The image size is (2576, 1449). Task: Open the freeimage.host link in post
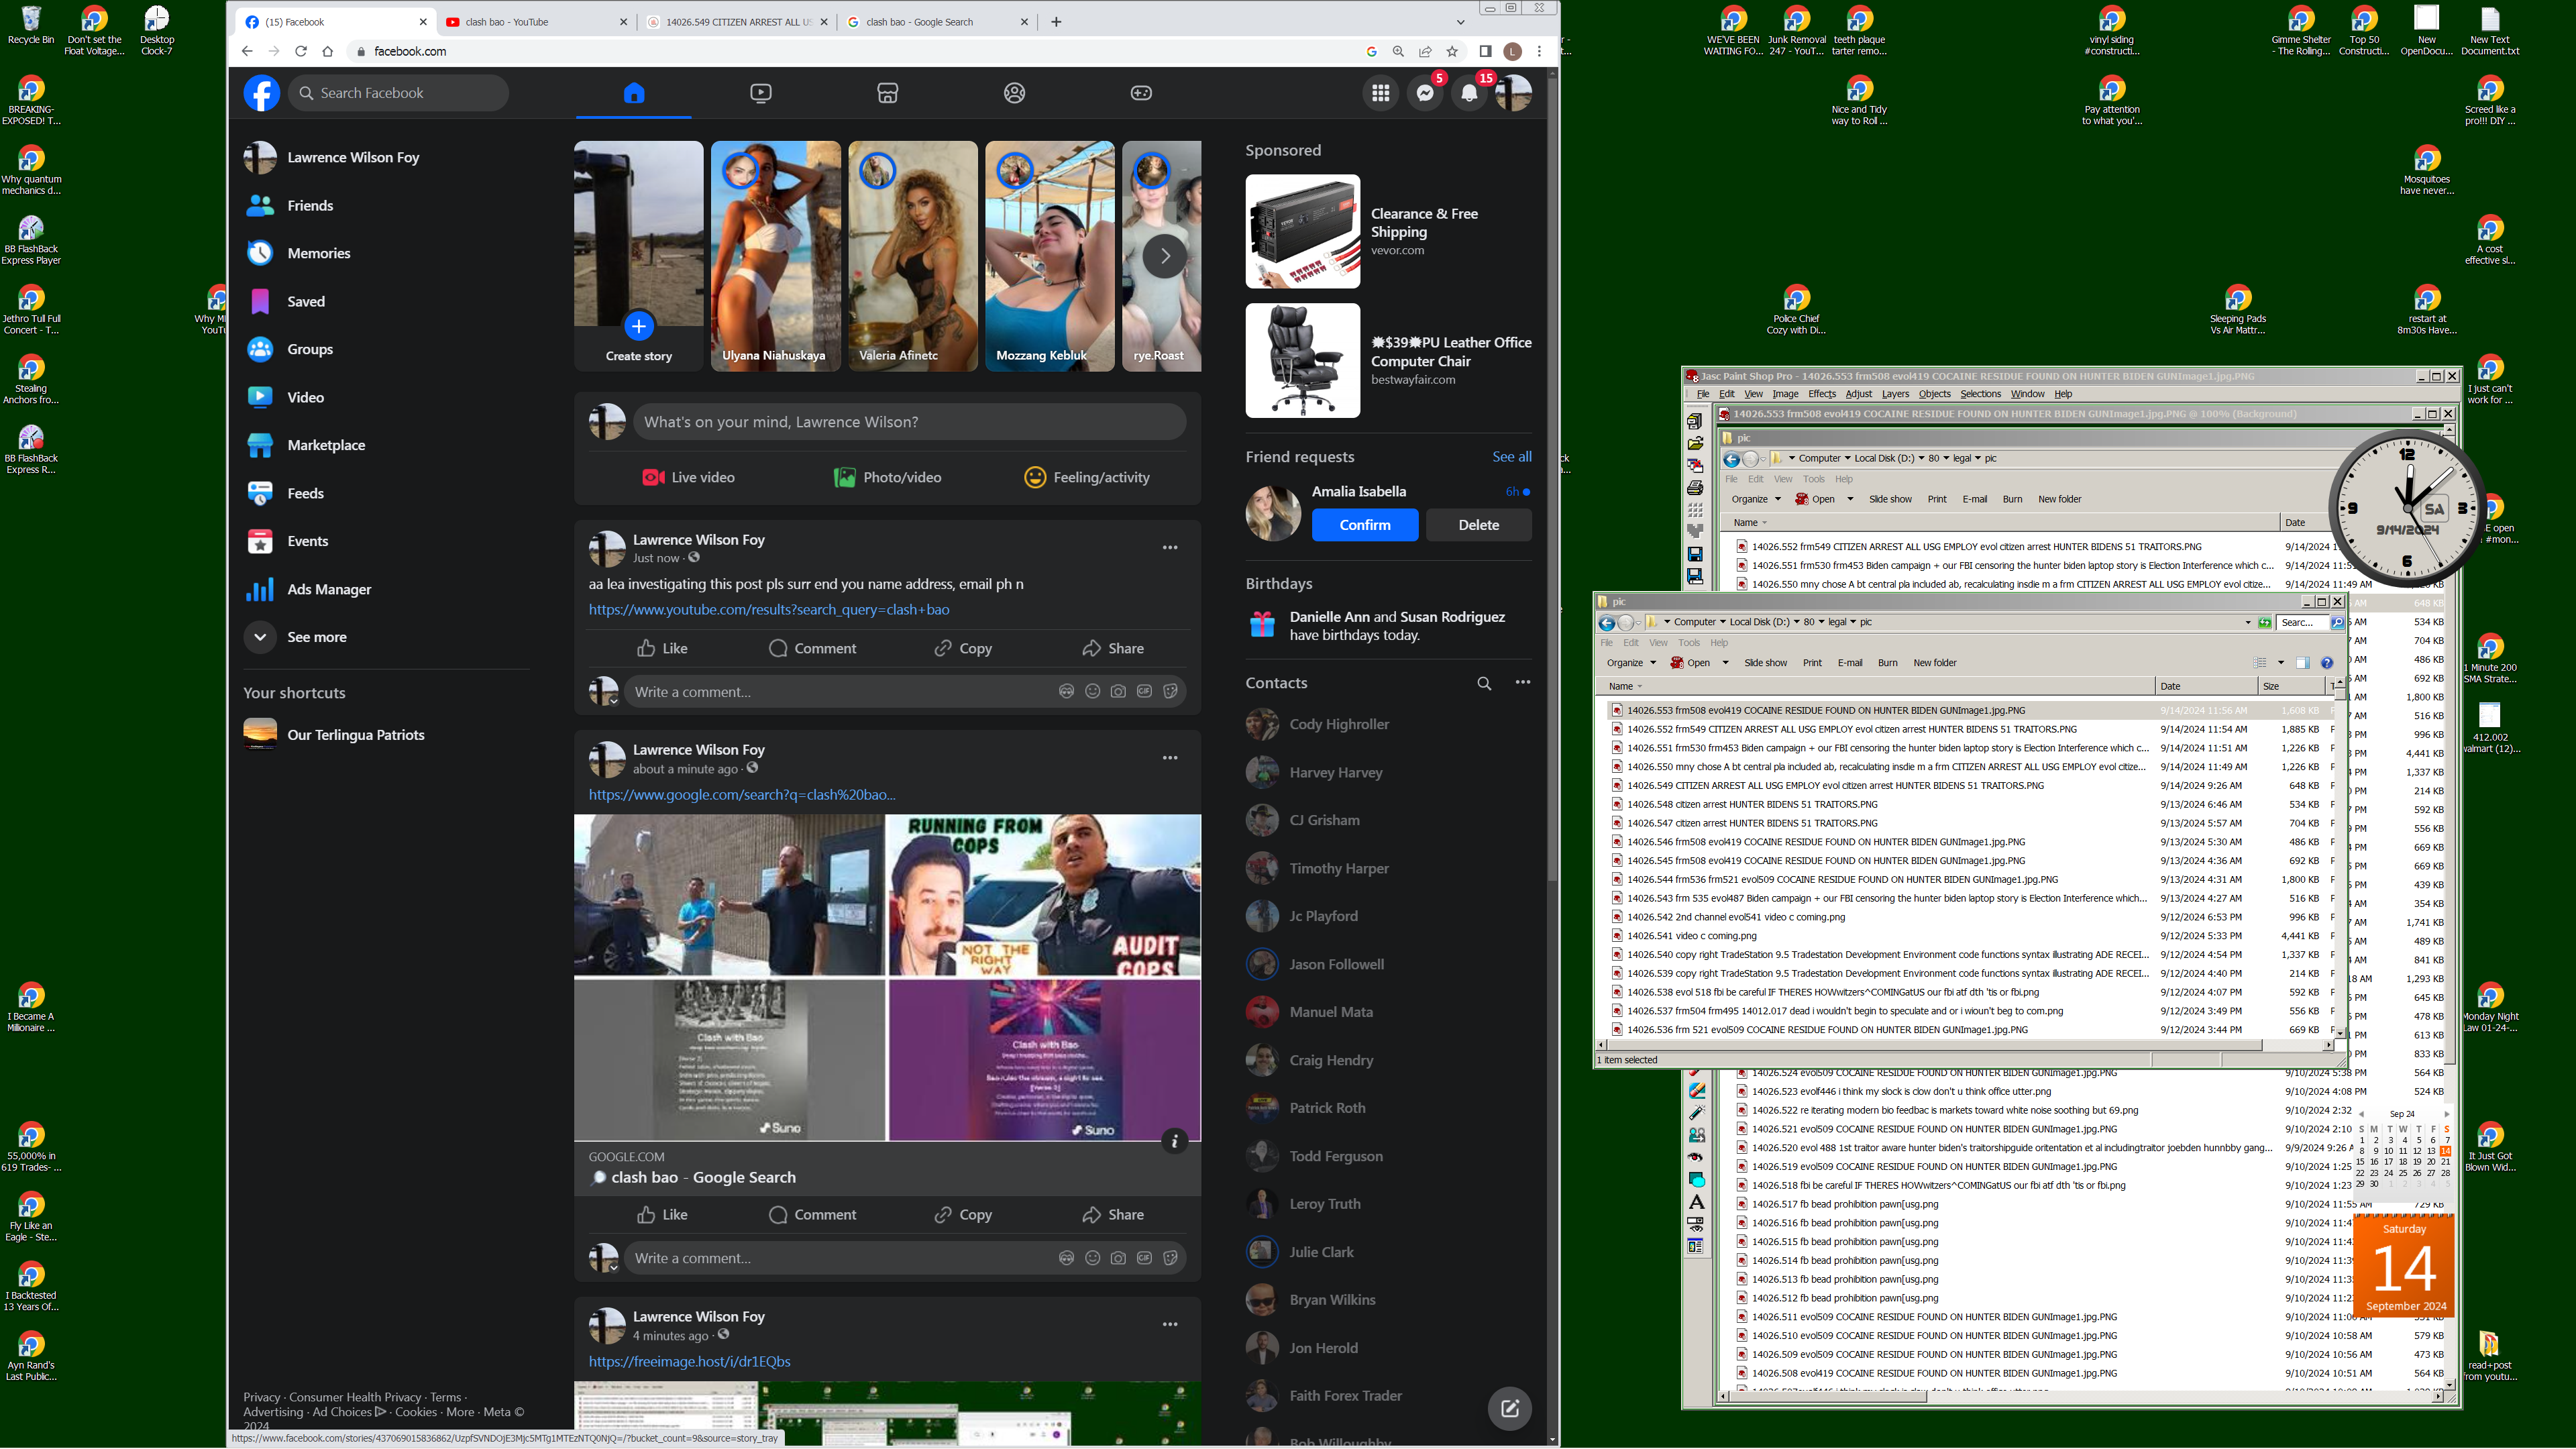click(x=689, y=1361)
